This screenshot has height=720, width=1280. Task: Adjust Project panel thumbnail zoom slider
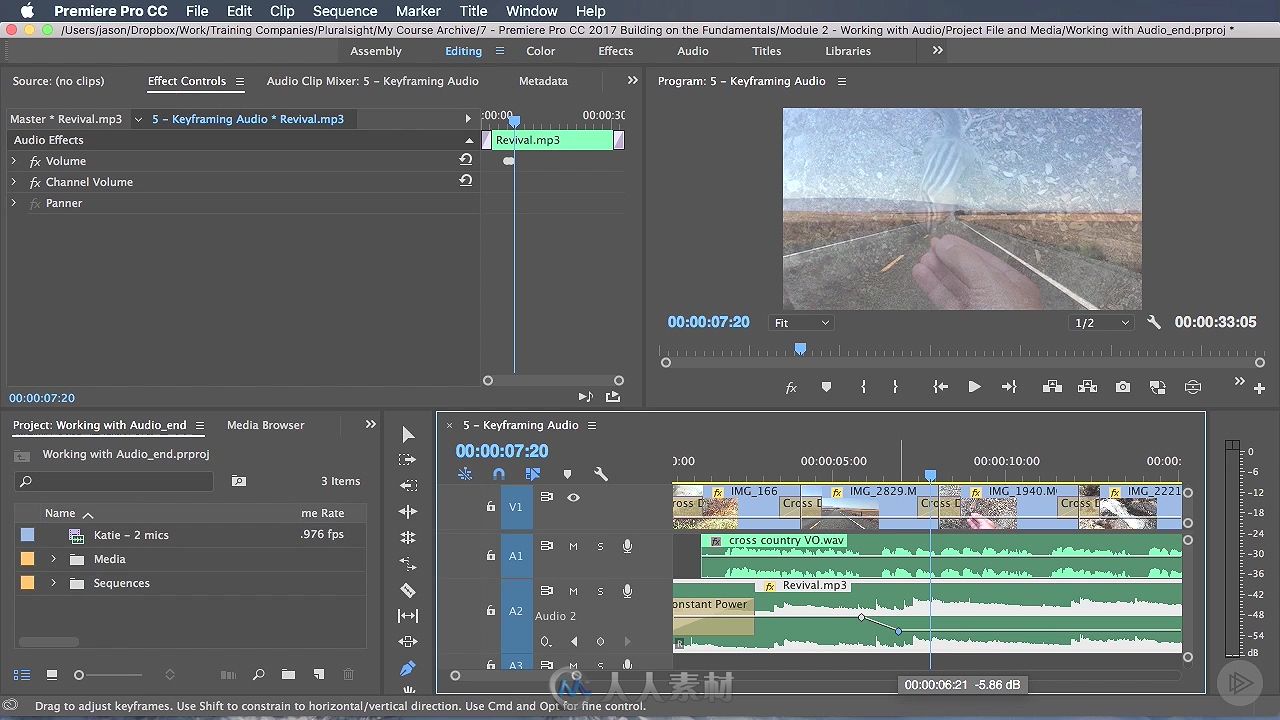[79, 675]
